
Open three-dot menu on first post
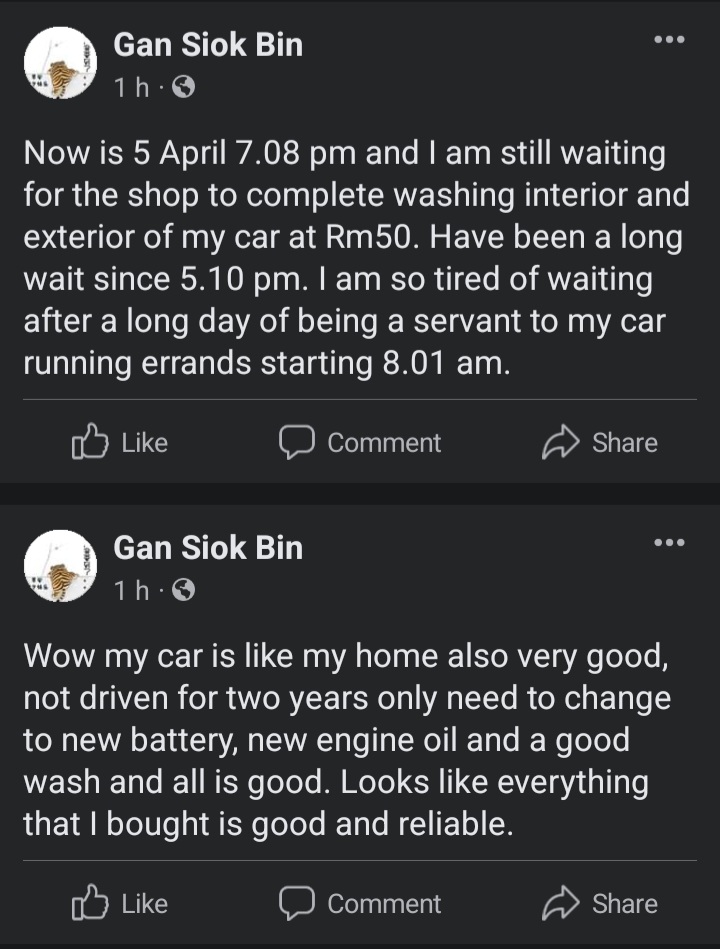(x=669, y=40)
